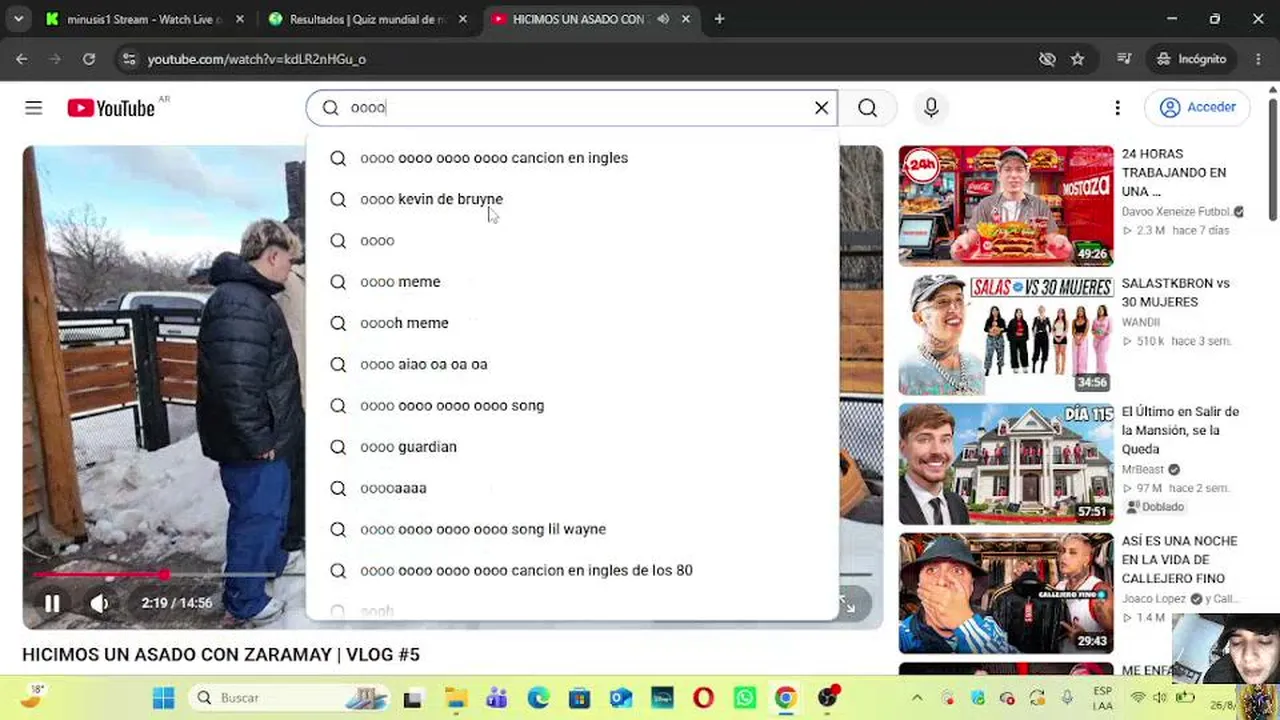1280x720 pixels.
Task: Open "24 HORAS TRABAJANDO EN UNA" thumbnail
Action: [1006, 206]
